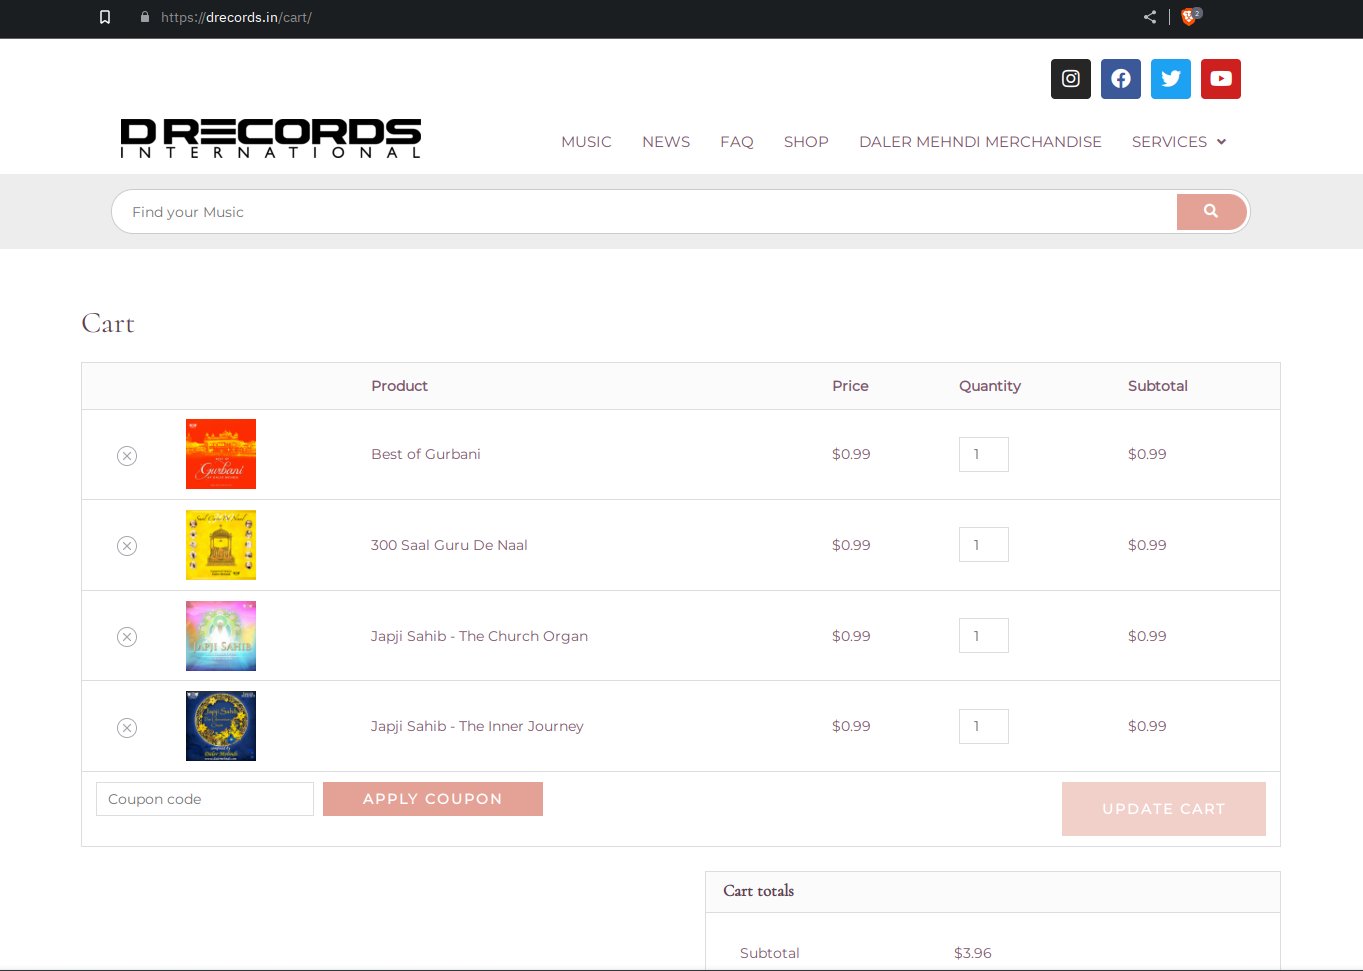
Task: Click the padlock site security icon
Action: tap(145, 17)
